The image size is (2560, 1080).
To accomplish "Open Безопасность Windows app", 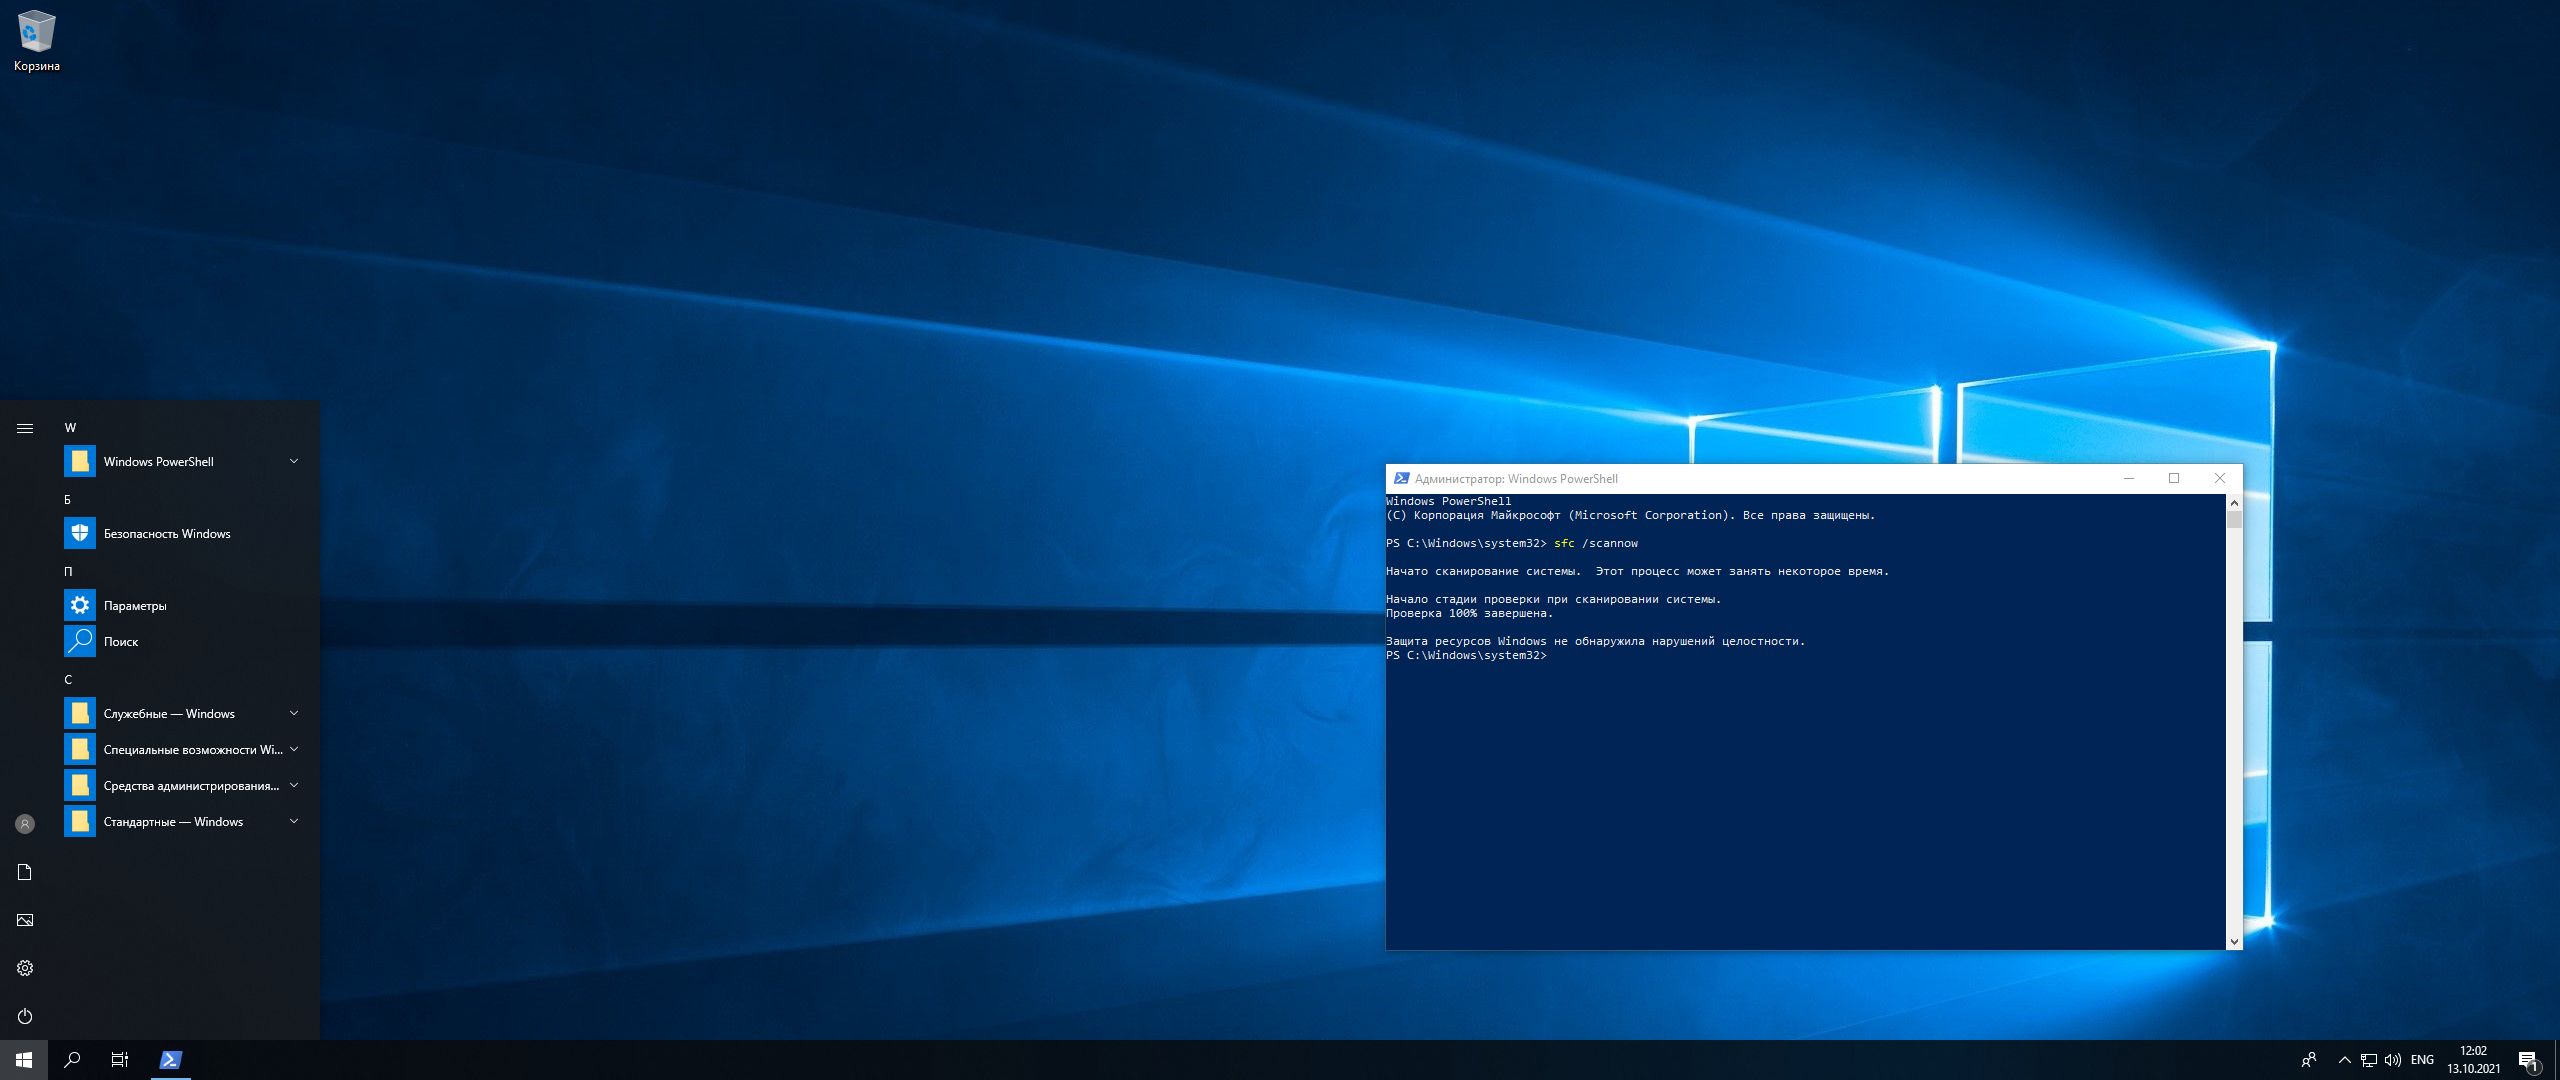I will point(167,534).
